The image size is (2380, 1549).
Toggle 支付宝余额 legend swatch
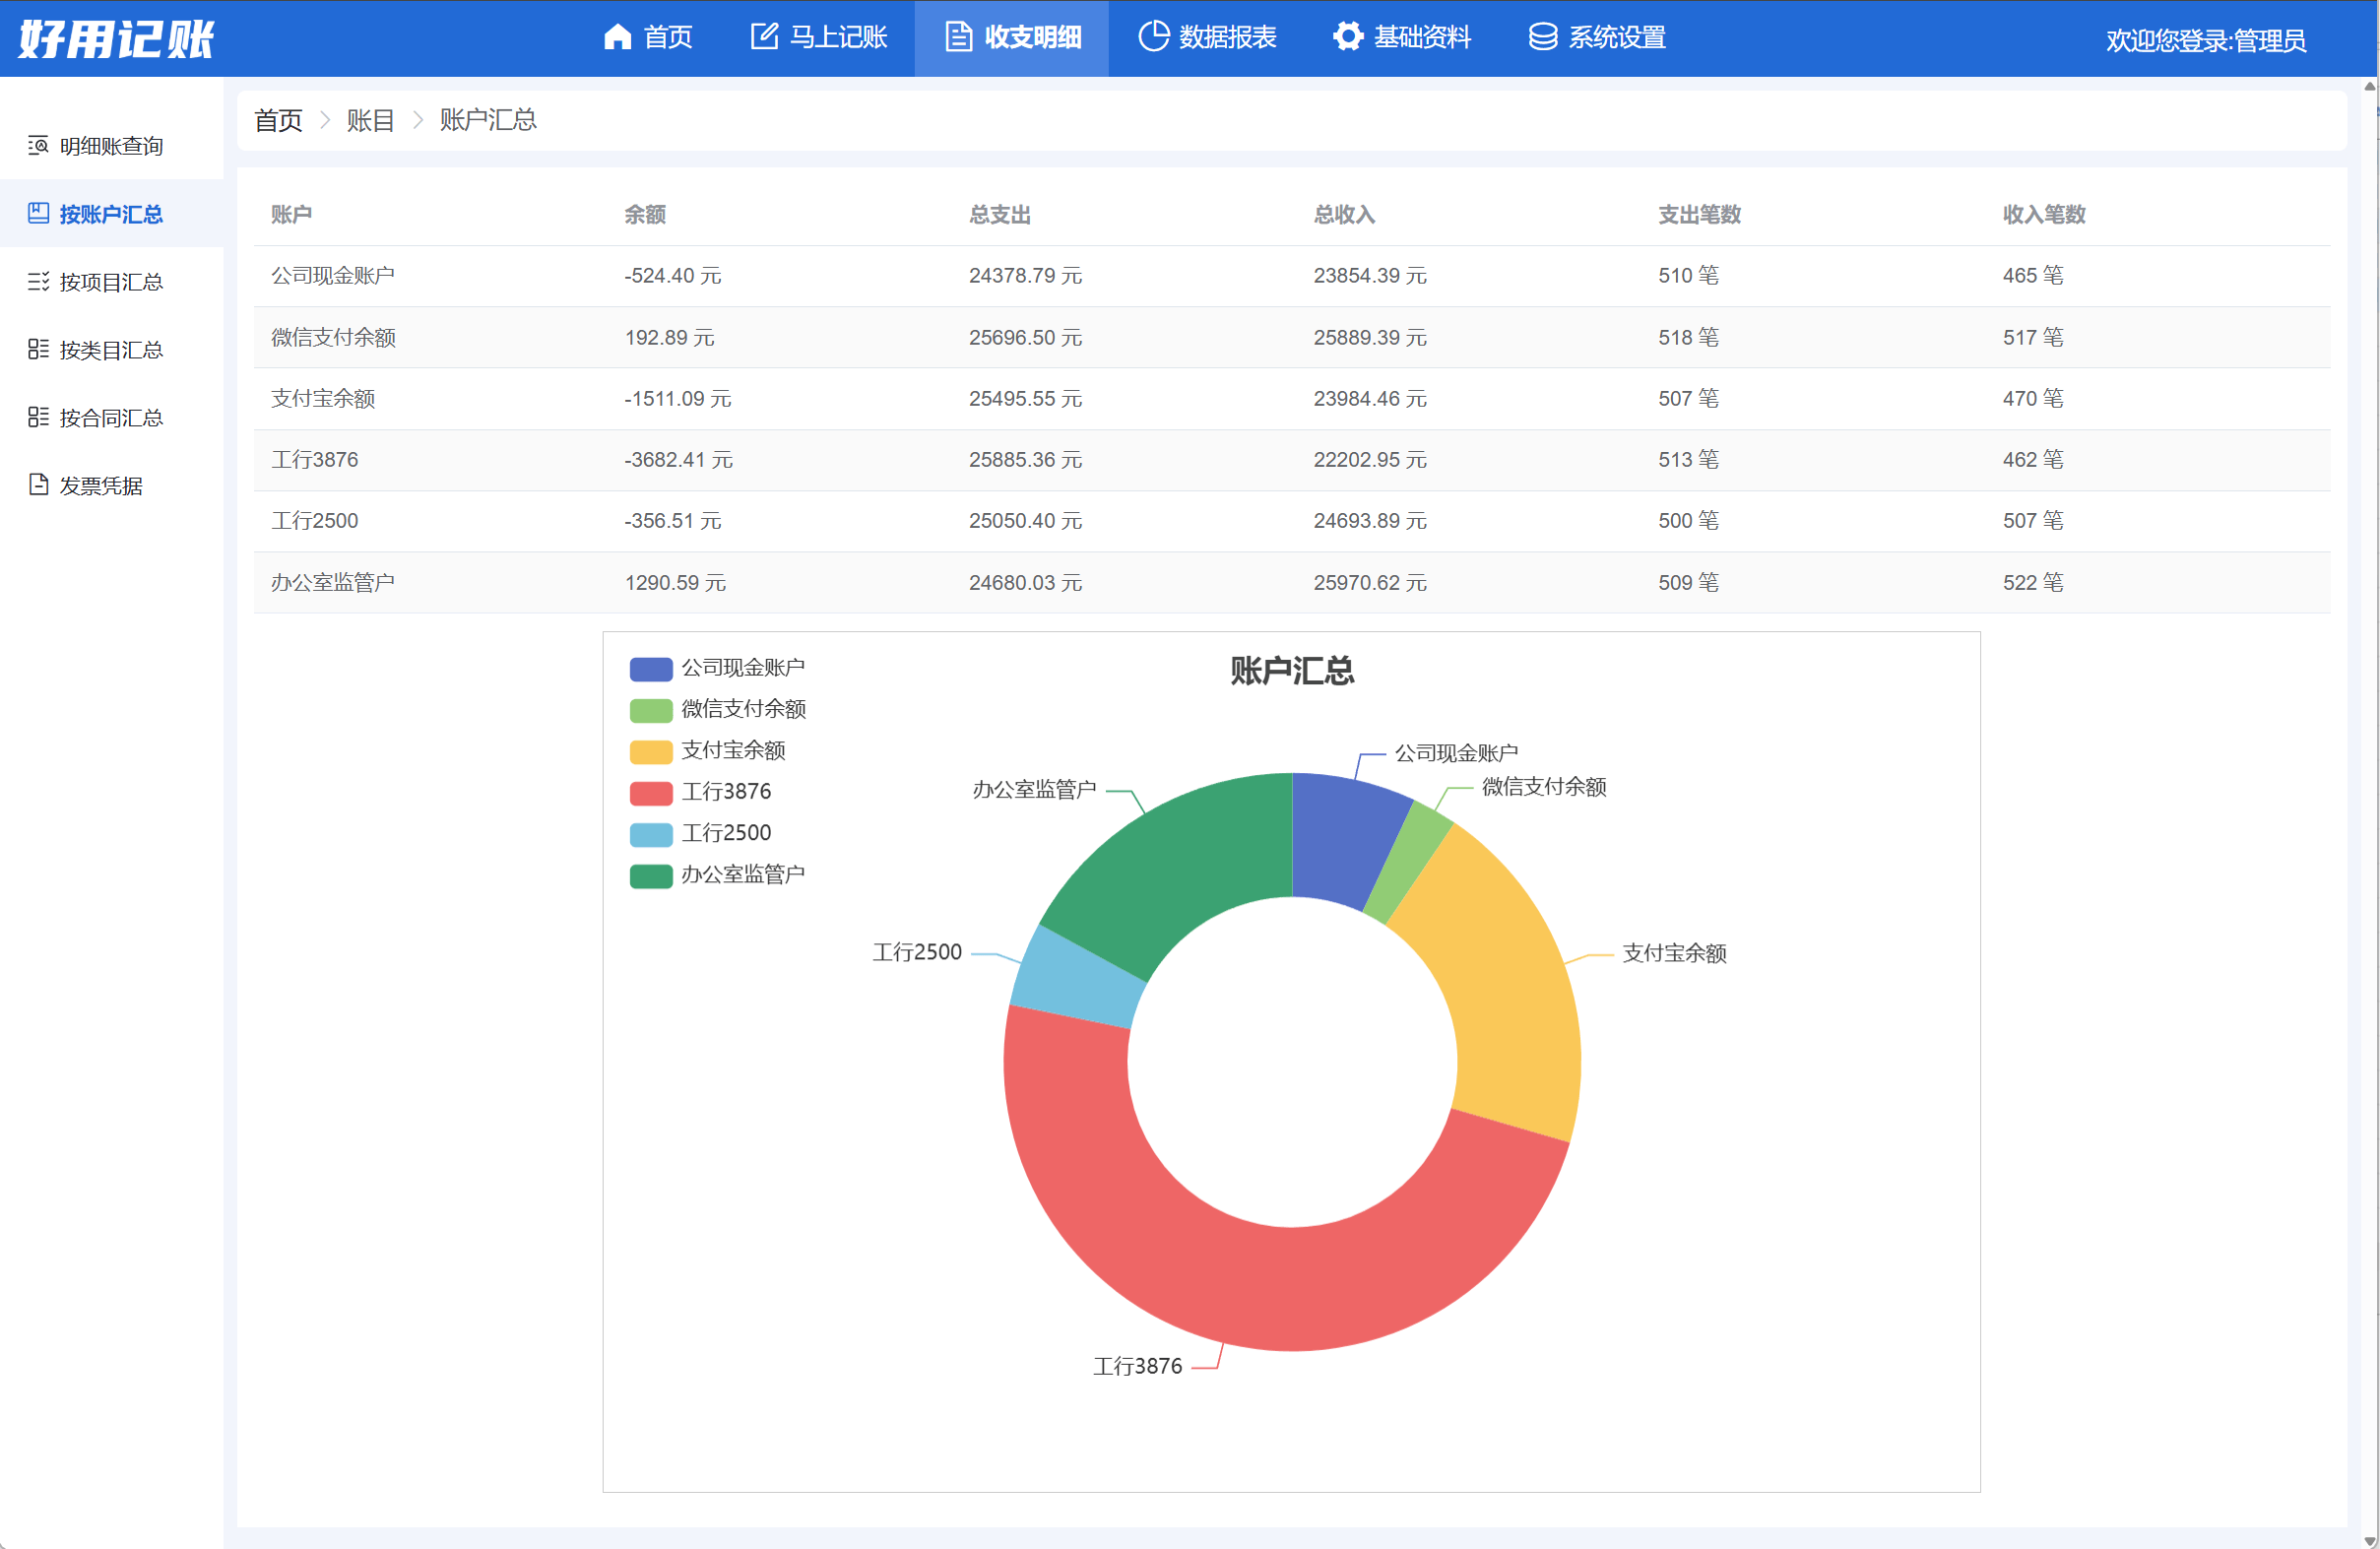[x=651, y=751]
